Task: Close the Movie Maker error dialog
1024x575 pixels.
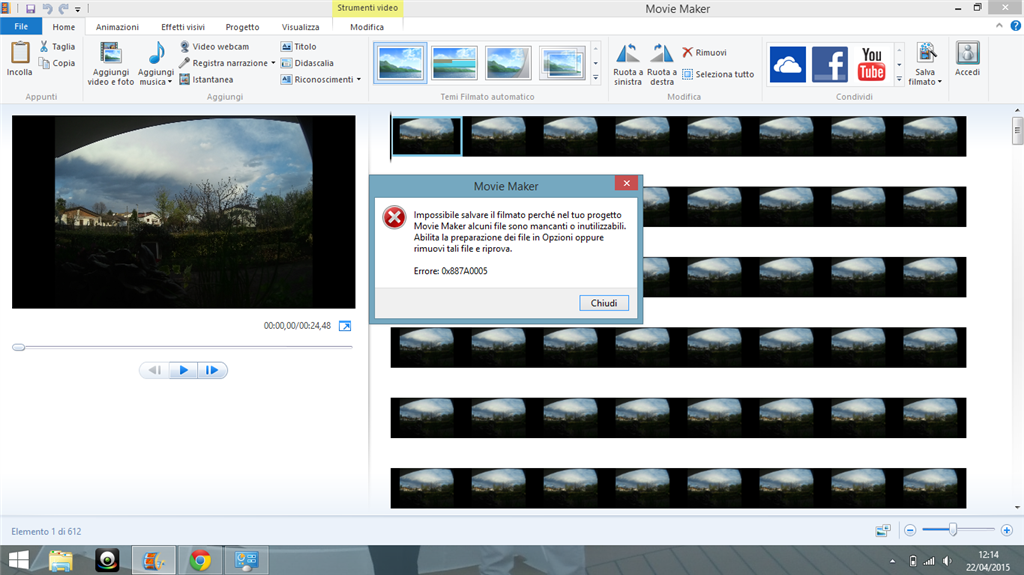Action: (626, 183)
